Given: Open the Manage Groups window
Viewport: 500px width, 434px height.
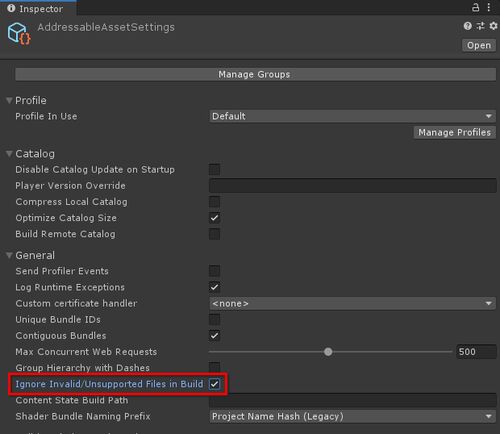Looking at the screenshot, I should pyautogui.click(x=255, y=74).
